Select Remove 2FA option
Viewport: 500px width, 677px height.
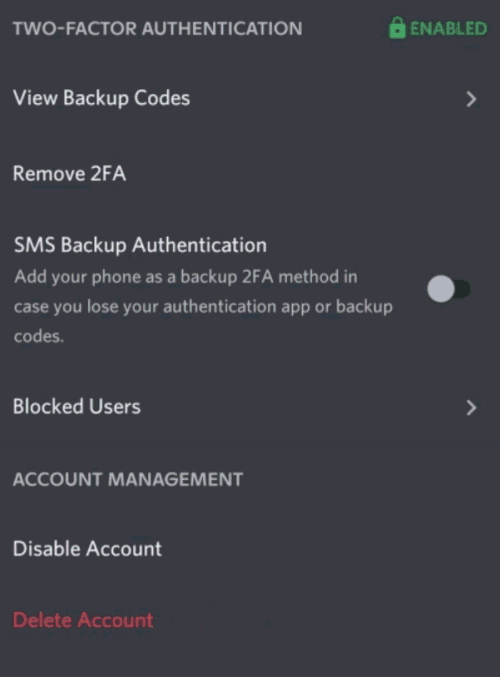[250, 174]
